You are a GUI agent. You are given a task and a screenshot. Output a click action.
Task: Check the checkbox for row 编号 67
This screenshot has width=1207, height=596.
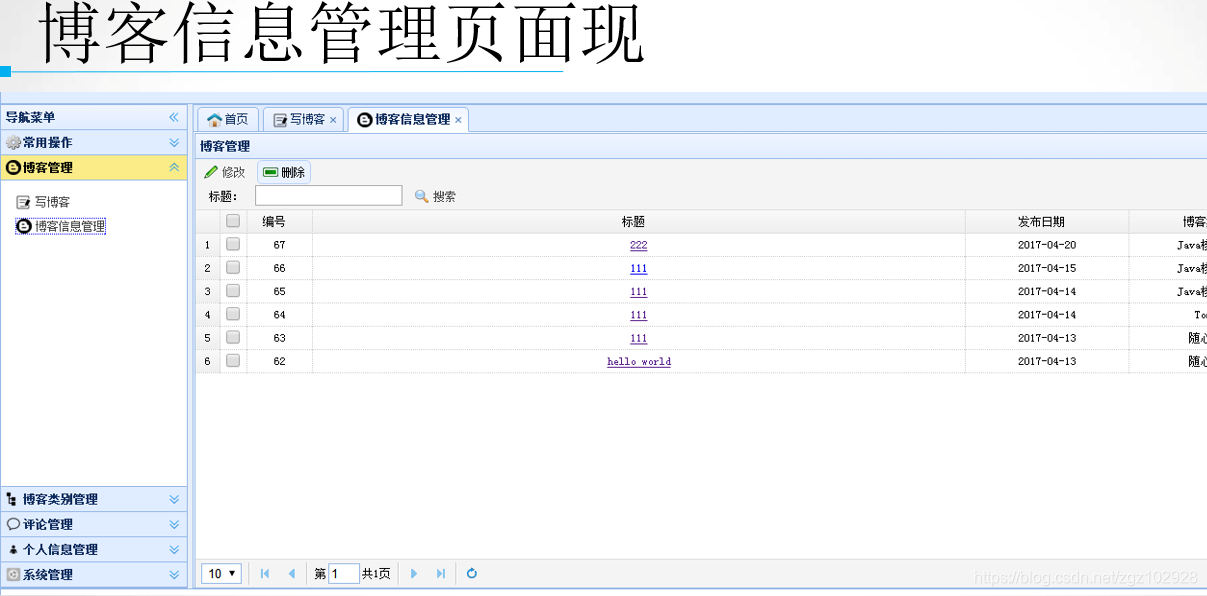coord(233,244)
